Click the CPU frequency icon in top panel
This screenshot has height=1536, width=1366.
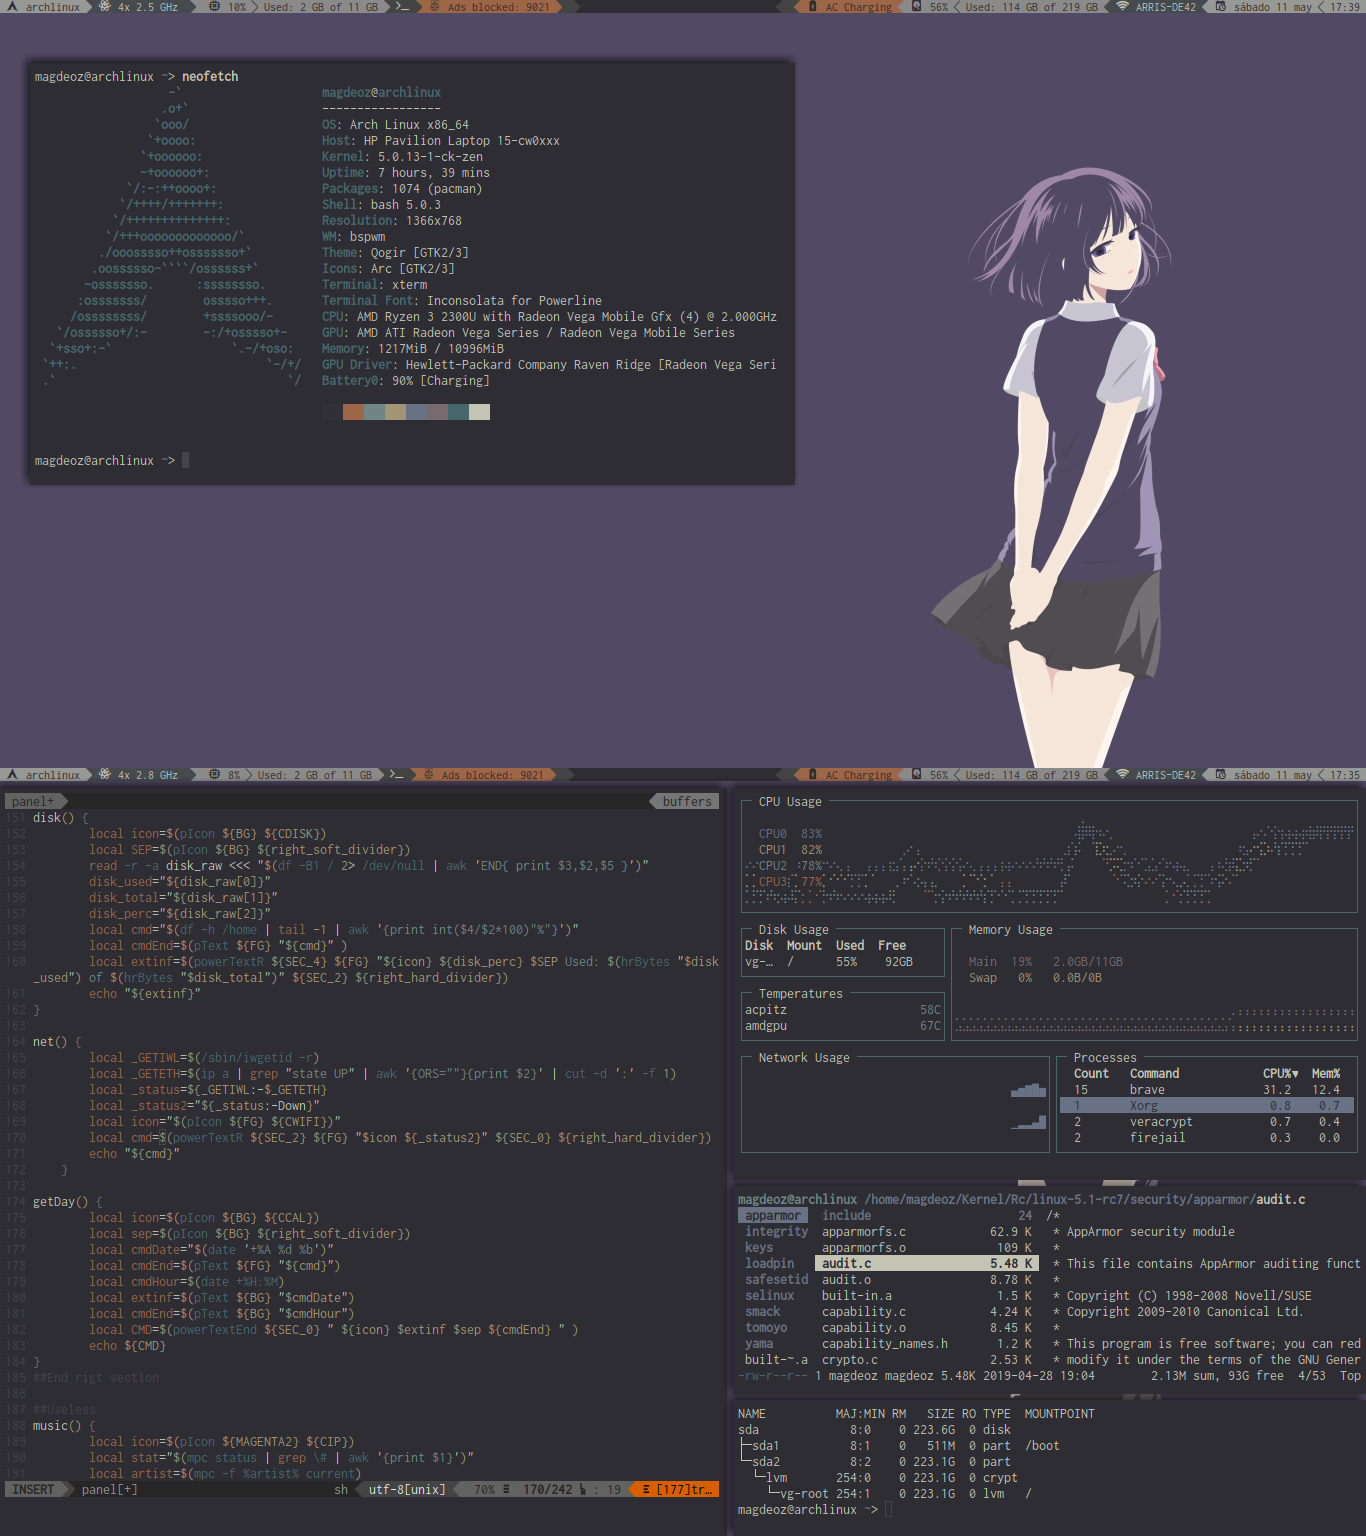[x=105, y=7]
